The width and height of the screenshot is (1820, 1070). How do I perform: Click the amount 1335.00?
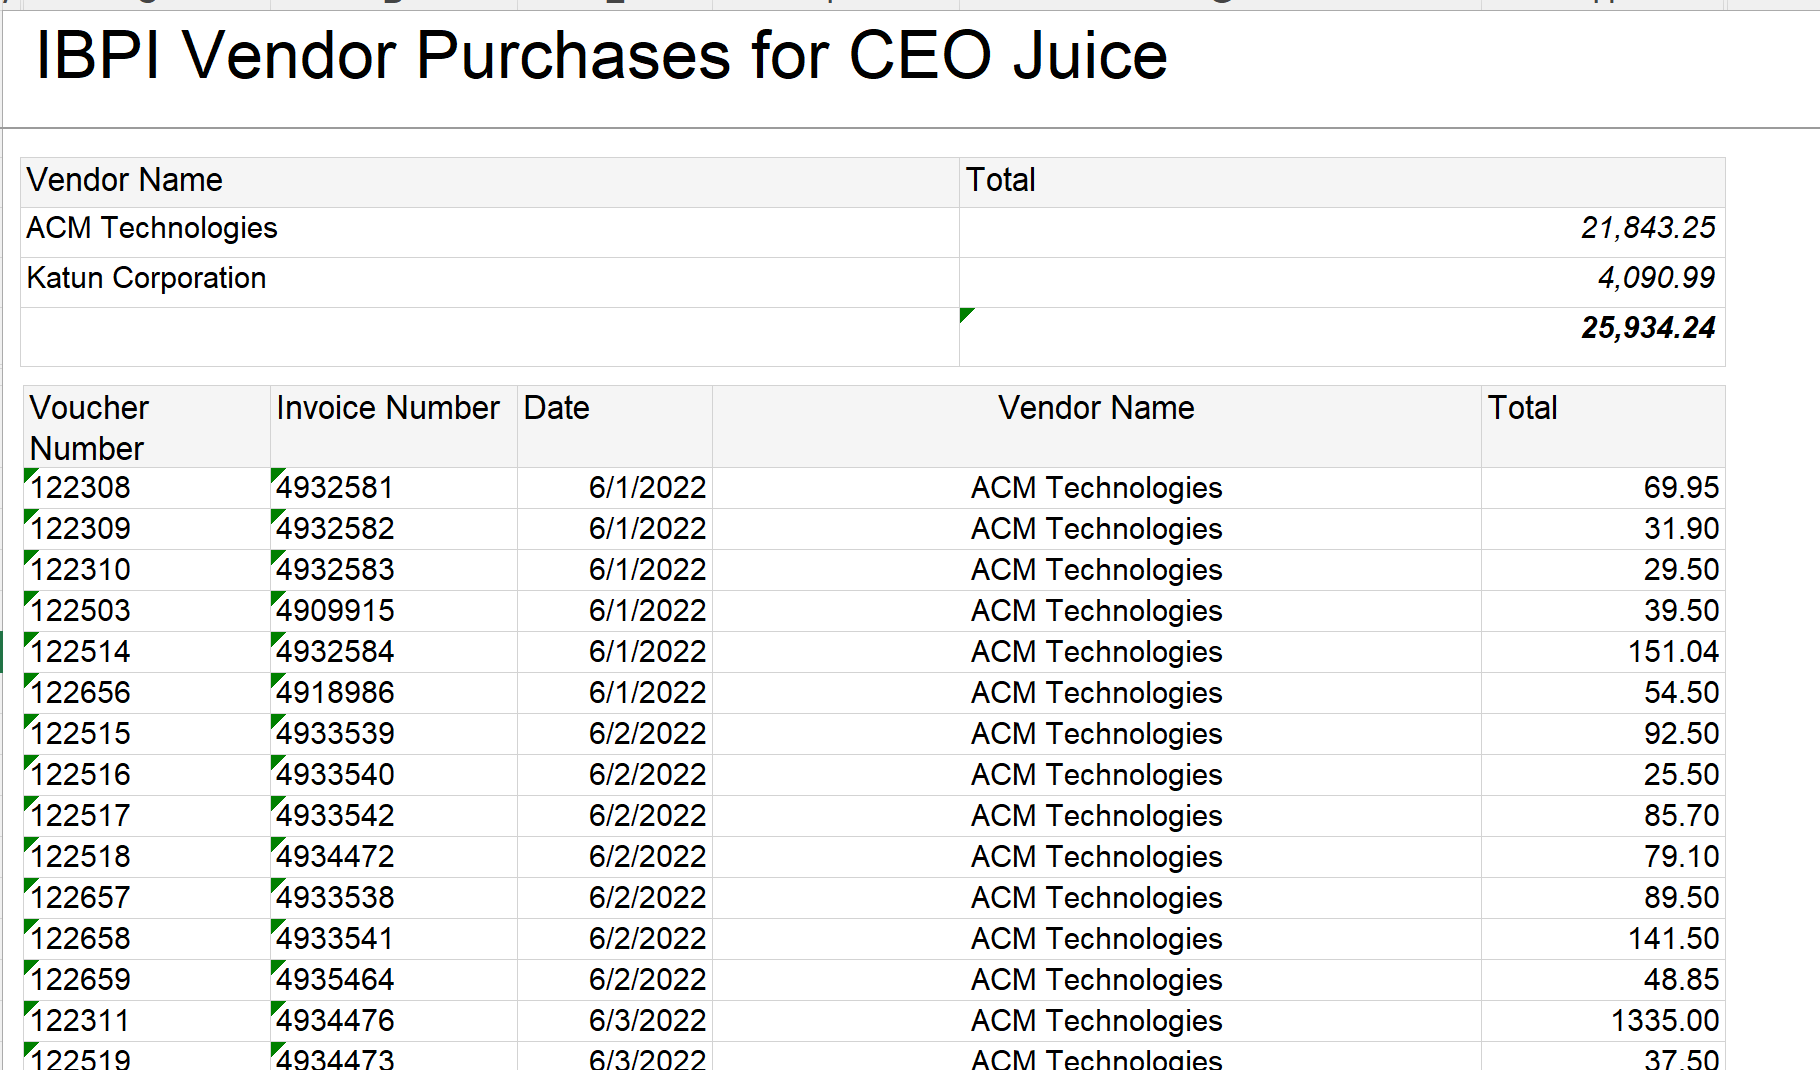(x=1665, y=1021)
